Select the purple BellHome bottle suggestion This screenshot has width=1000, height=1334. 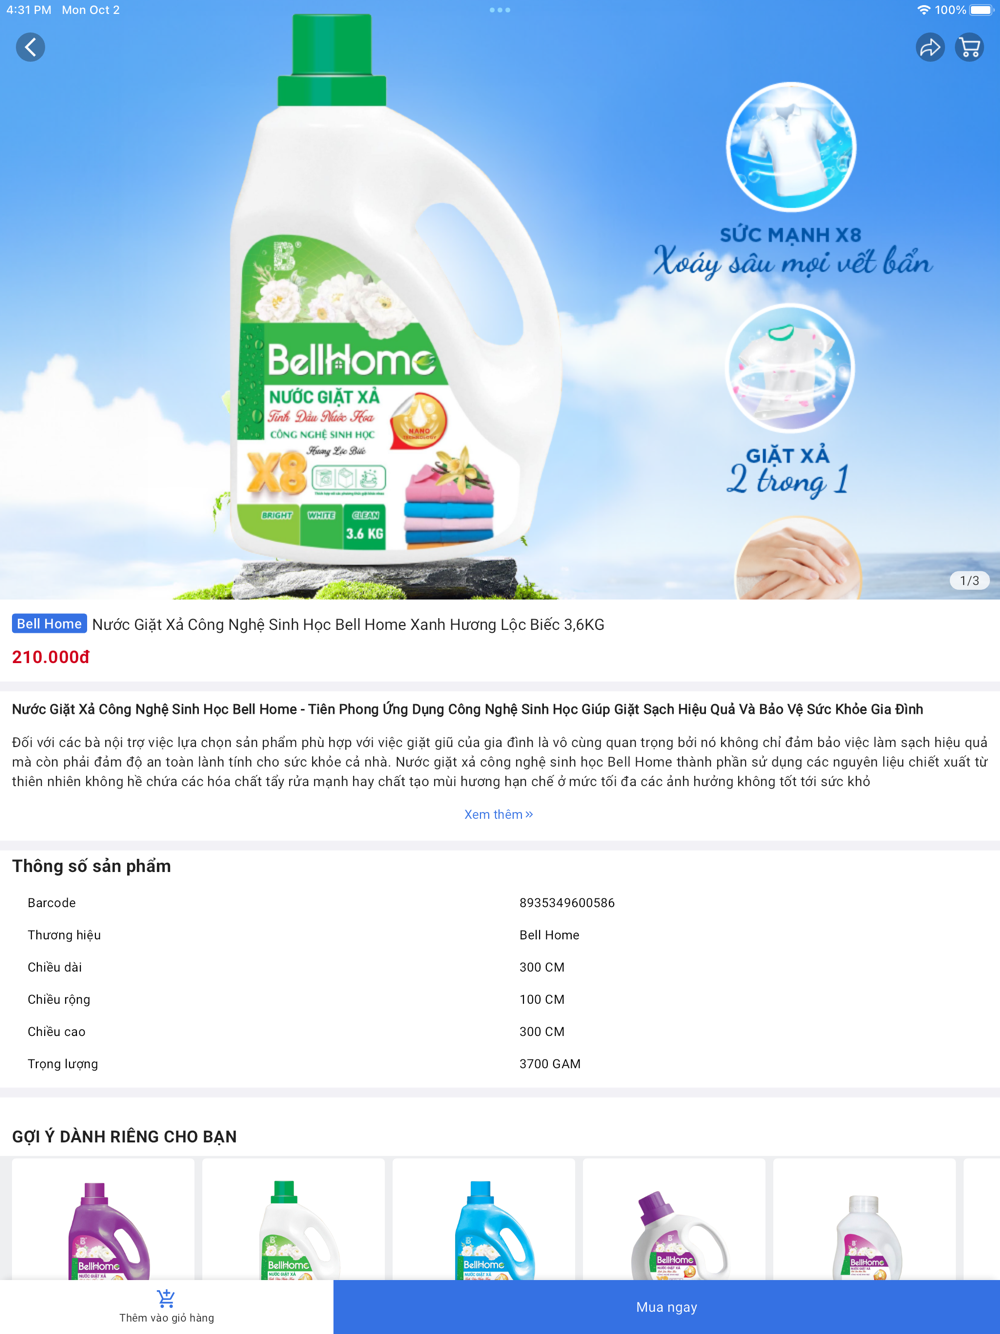pyautogui.click(x=104, y=1220)
